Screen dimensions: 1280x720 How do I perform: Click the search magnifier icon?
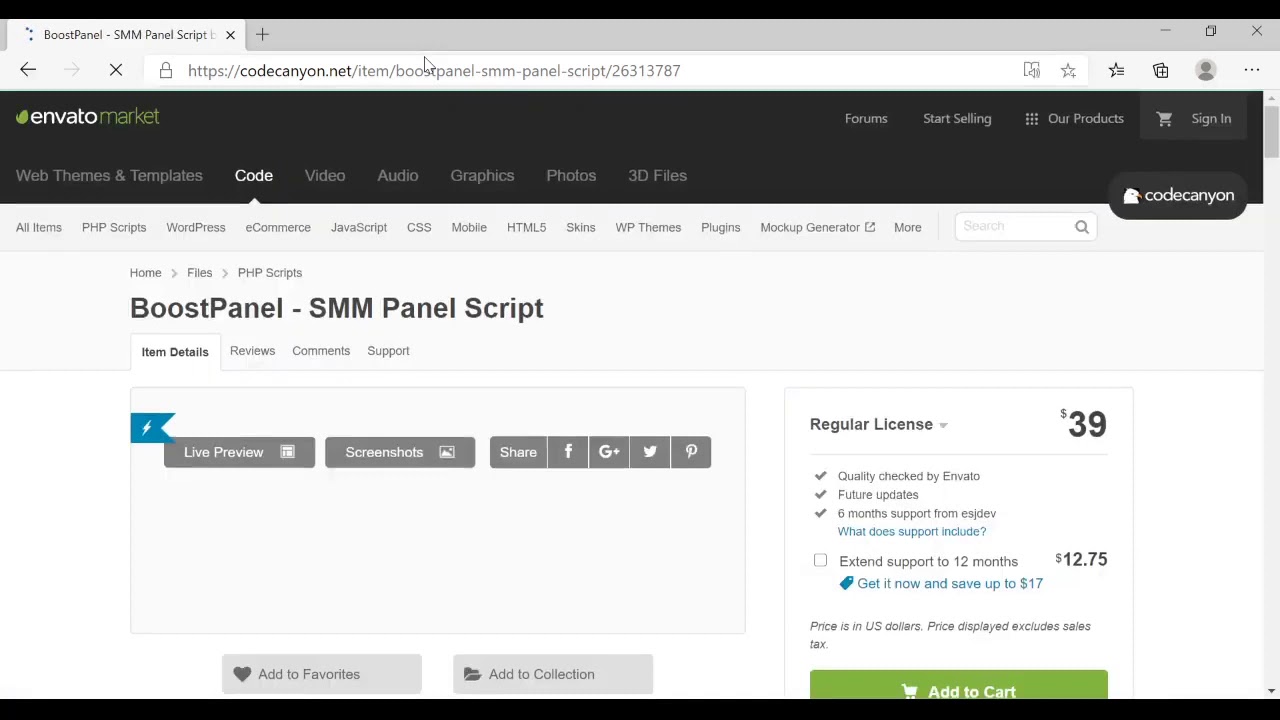1082,227
